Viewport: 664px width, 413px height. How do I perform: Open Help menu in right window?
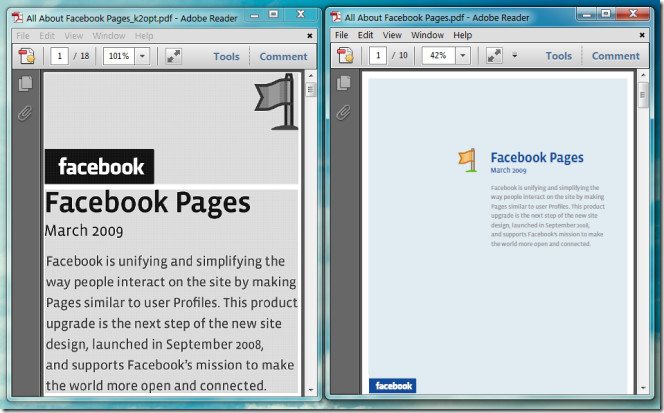coord(462,35)
